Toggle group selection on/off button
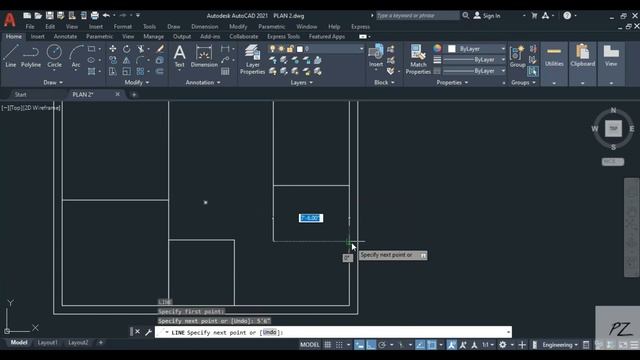 [x=533, y=71]
